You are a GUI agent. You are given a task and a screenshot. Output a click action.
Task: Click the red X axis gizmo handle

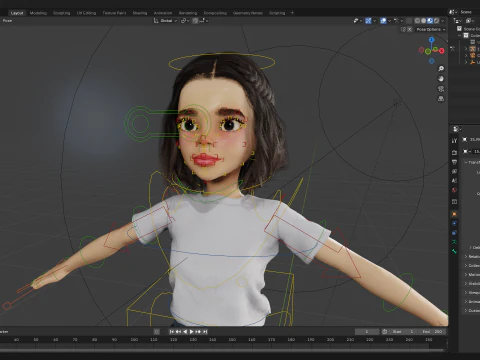(x=442, y=51)
